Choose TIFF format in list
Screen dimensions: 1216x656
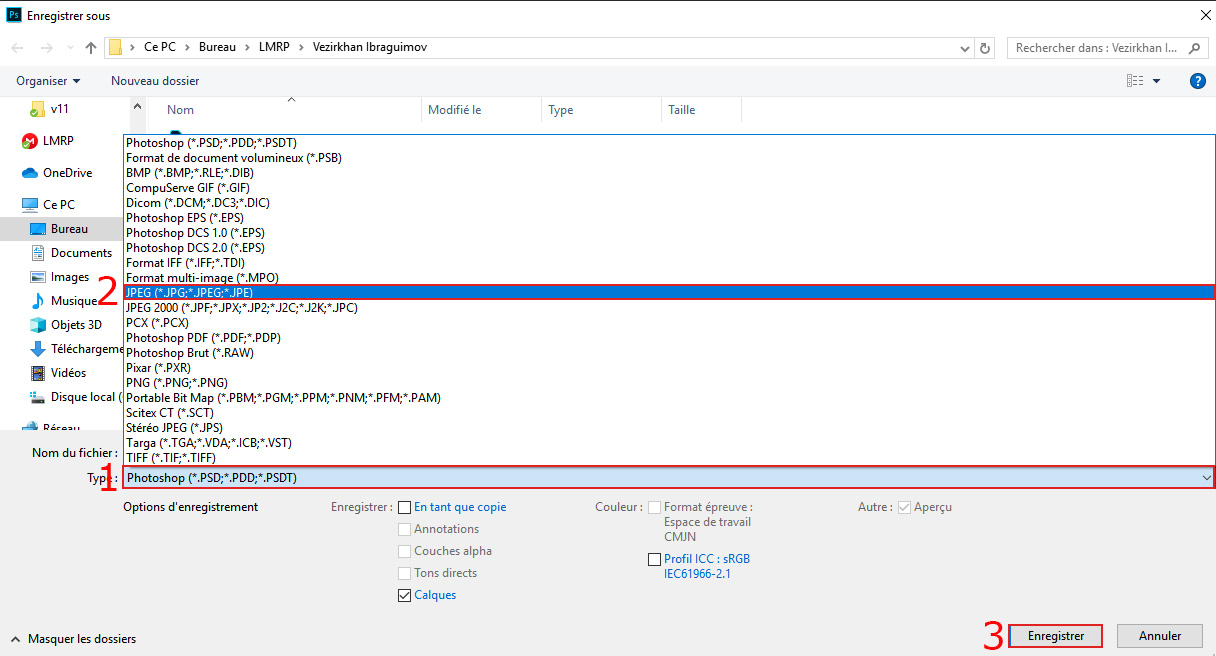tap(668, 458)
